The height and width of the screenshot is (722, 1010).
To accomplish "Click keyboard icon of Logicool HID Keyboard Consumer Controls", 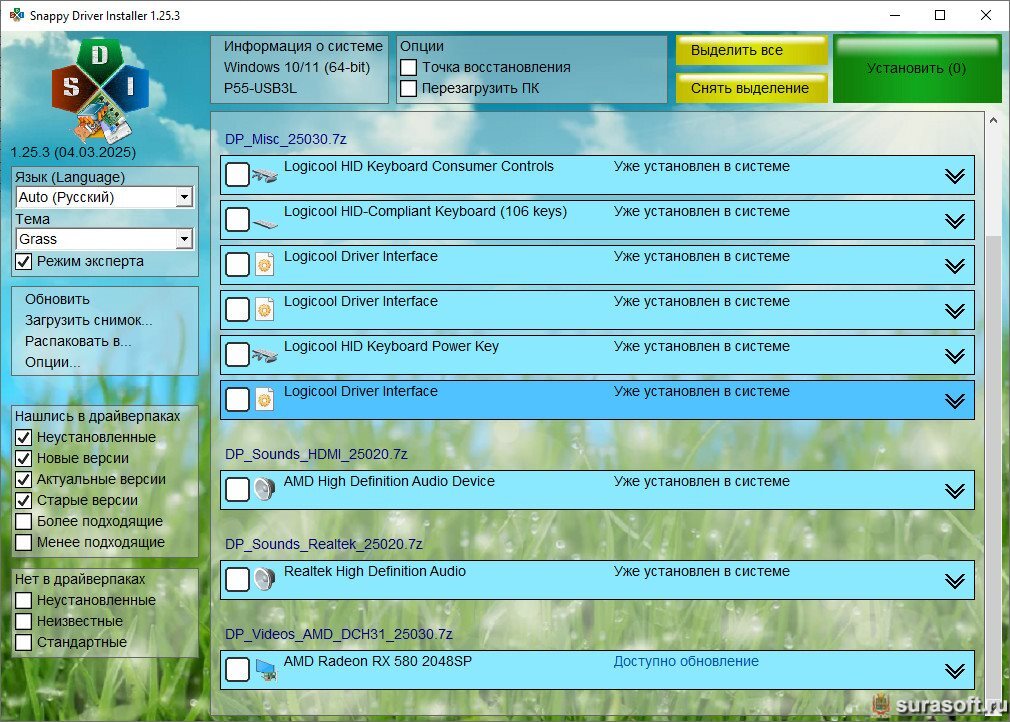I will (264, 175).
